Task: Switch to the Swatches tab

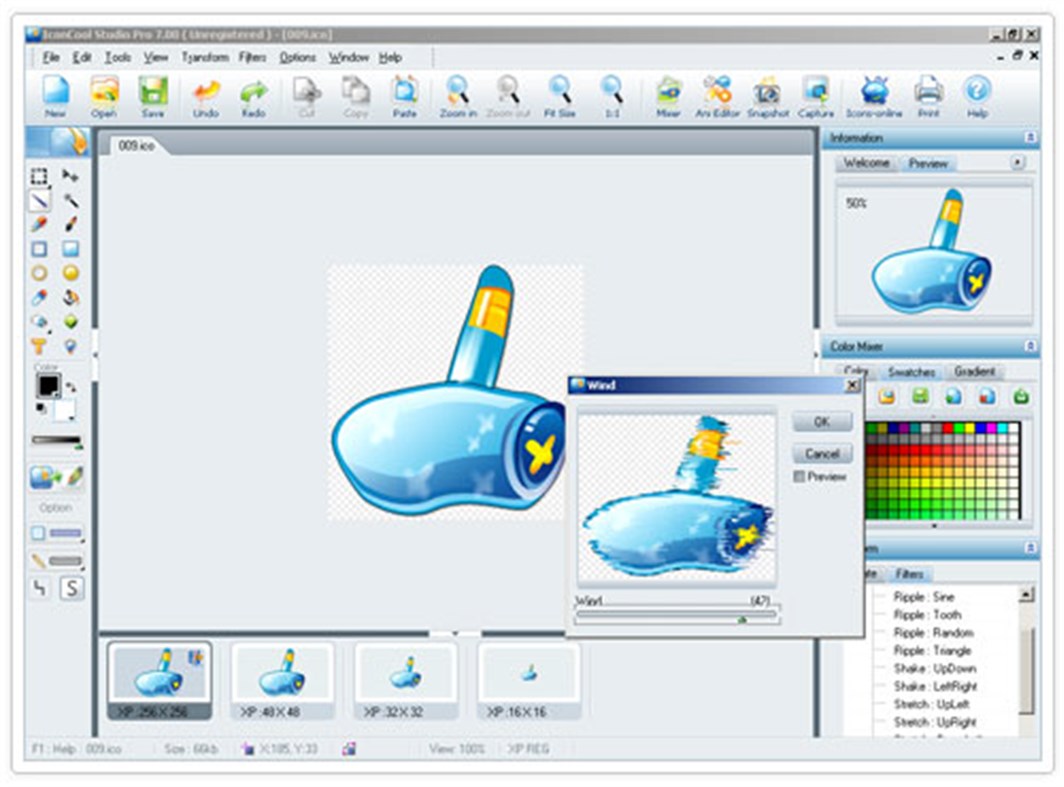Action: coord(911,372)
